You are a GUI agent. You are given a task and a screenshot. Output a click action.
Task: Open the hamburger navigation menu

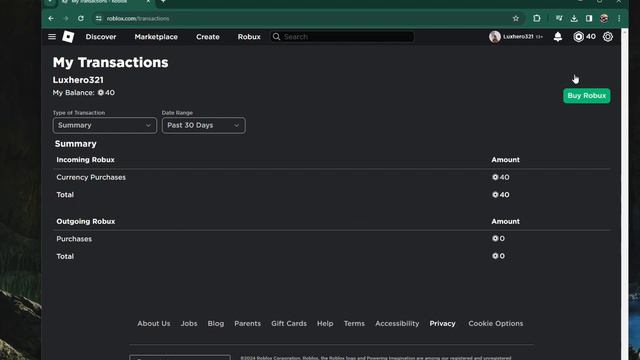pos(52,37)
